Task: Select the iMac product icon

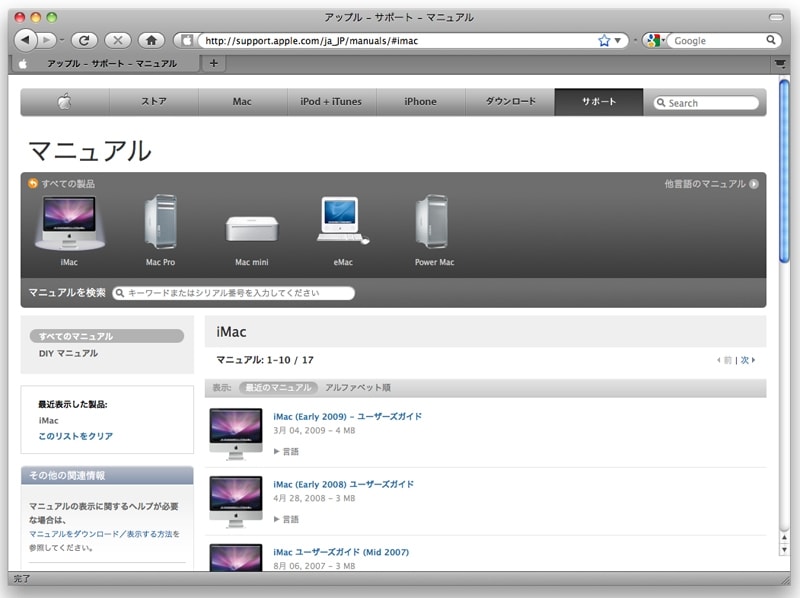Action: pyautogui.click(x=69, y=230)
